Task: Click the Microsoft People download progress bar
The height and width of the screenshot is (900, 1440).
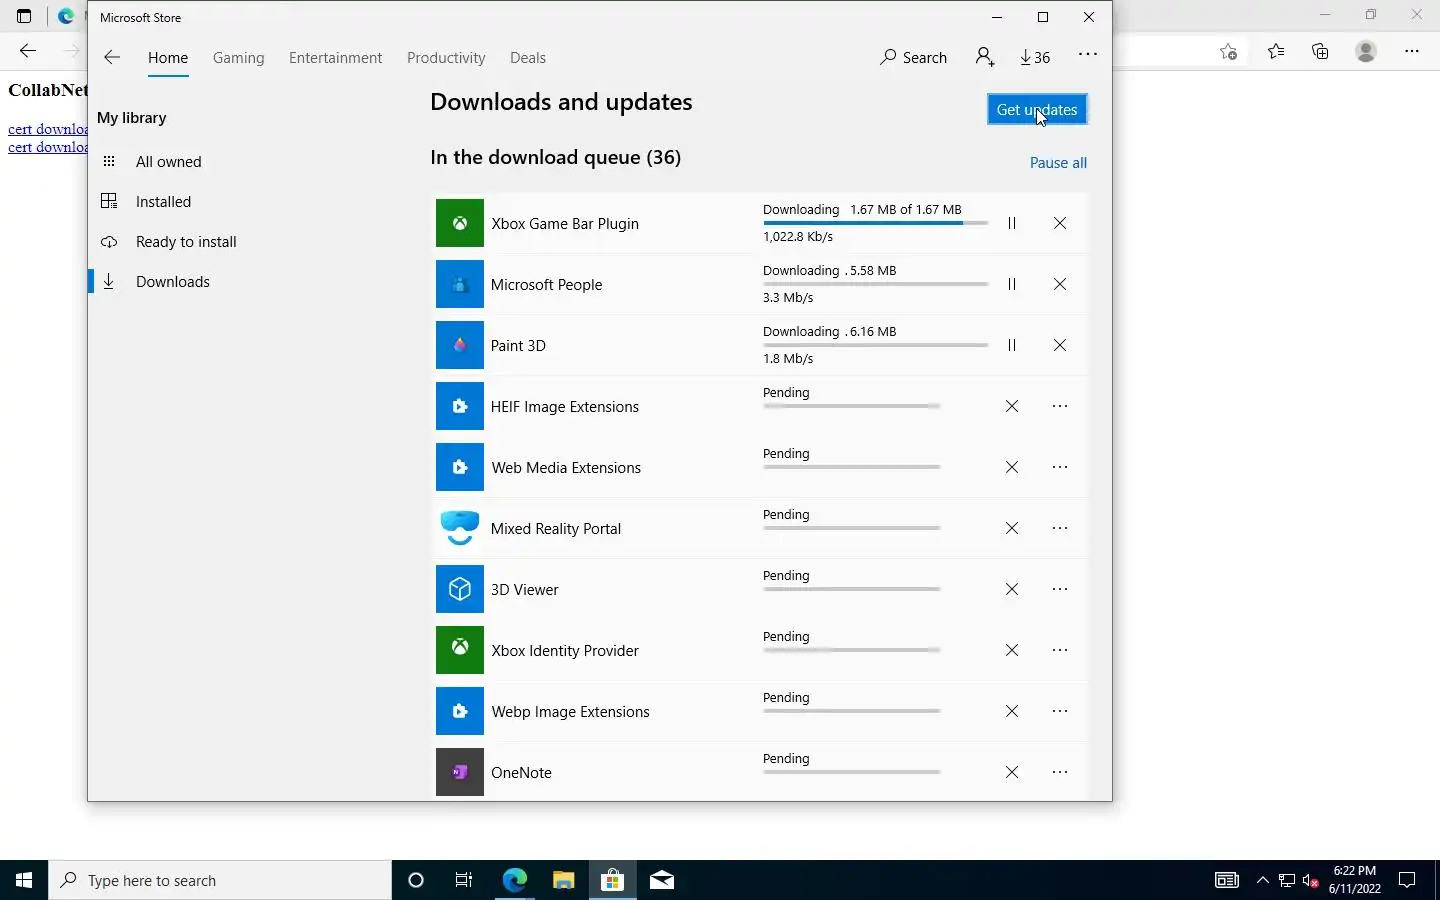Action: (x=876, y=284)
